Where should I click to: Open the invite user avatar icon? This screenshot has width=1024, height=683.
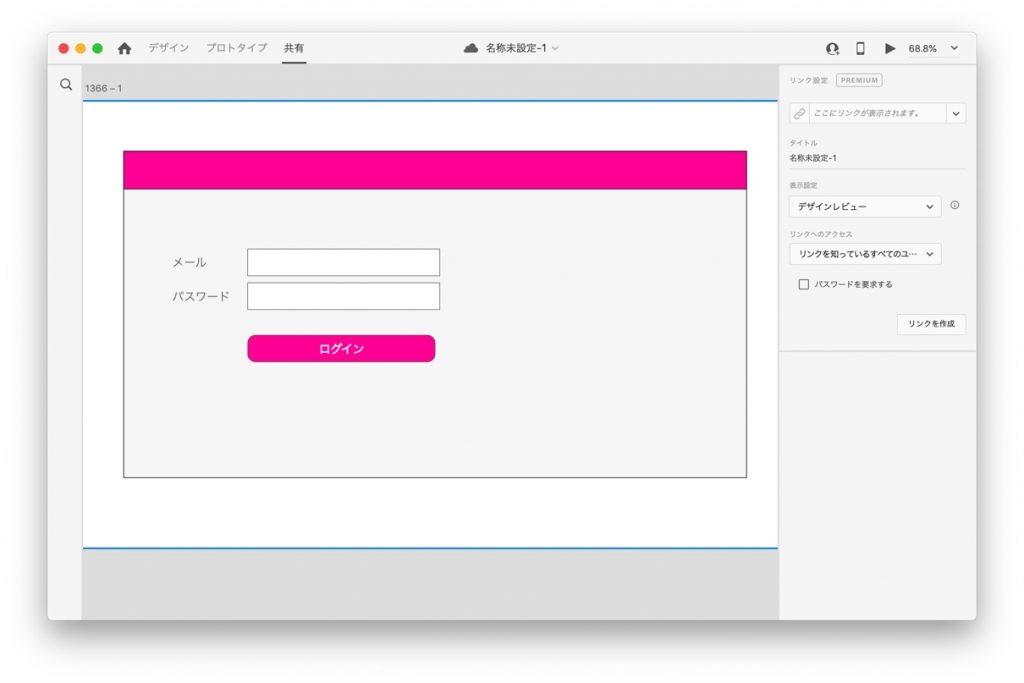coord(832,48)
